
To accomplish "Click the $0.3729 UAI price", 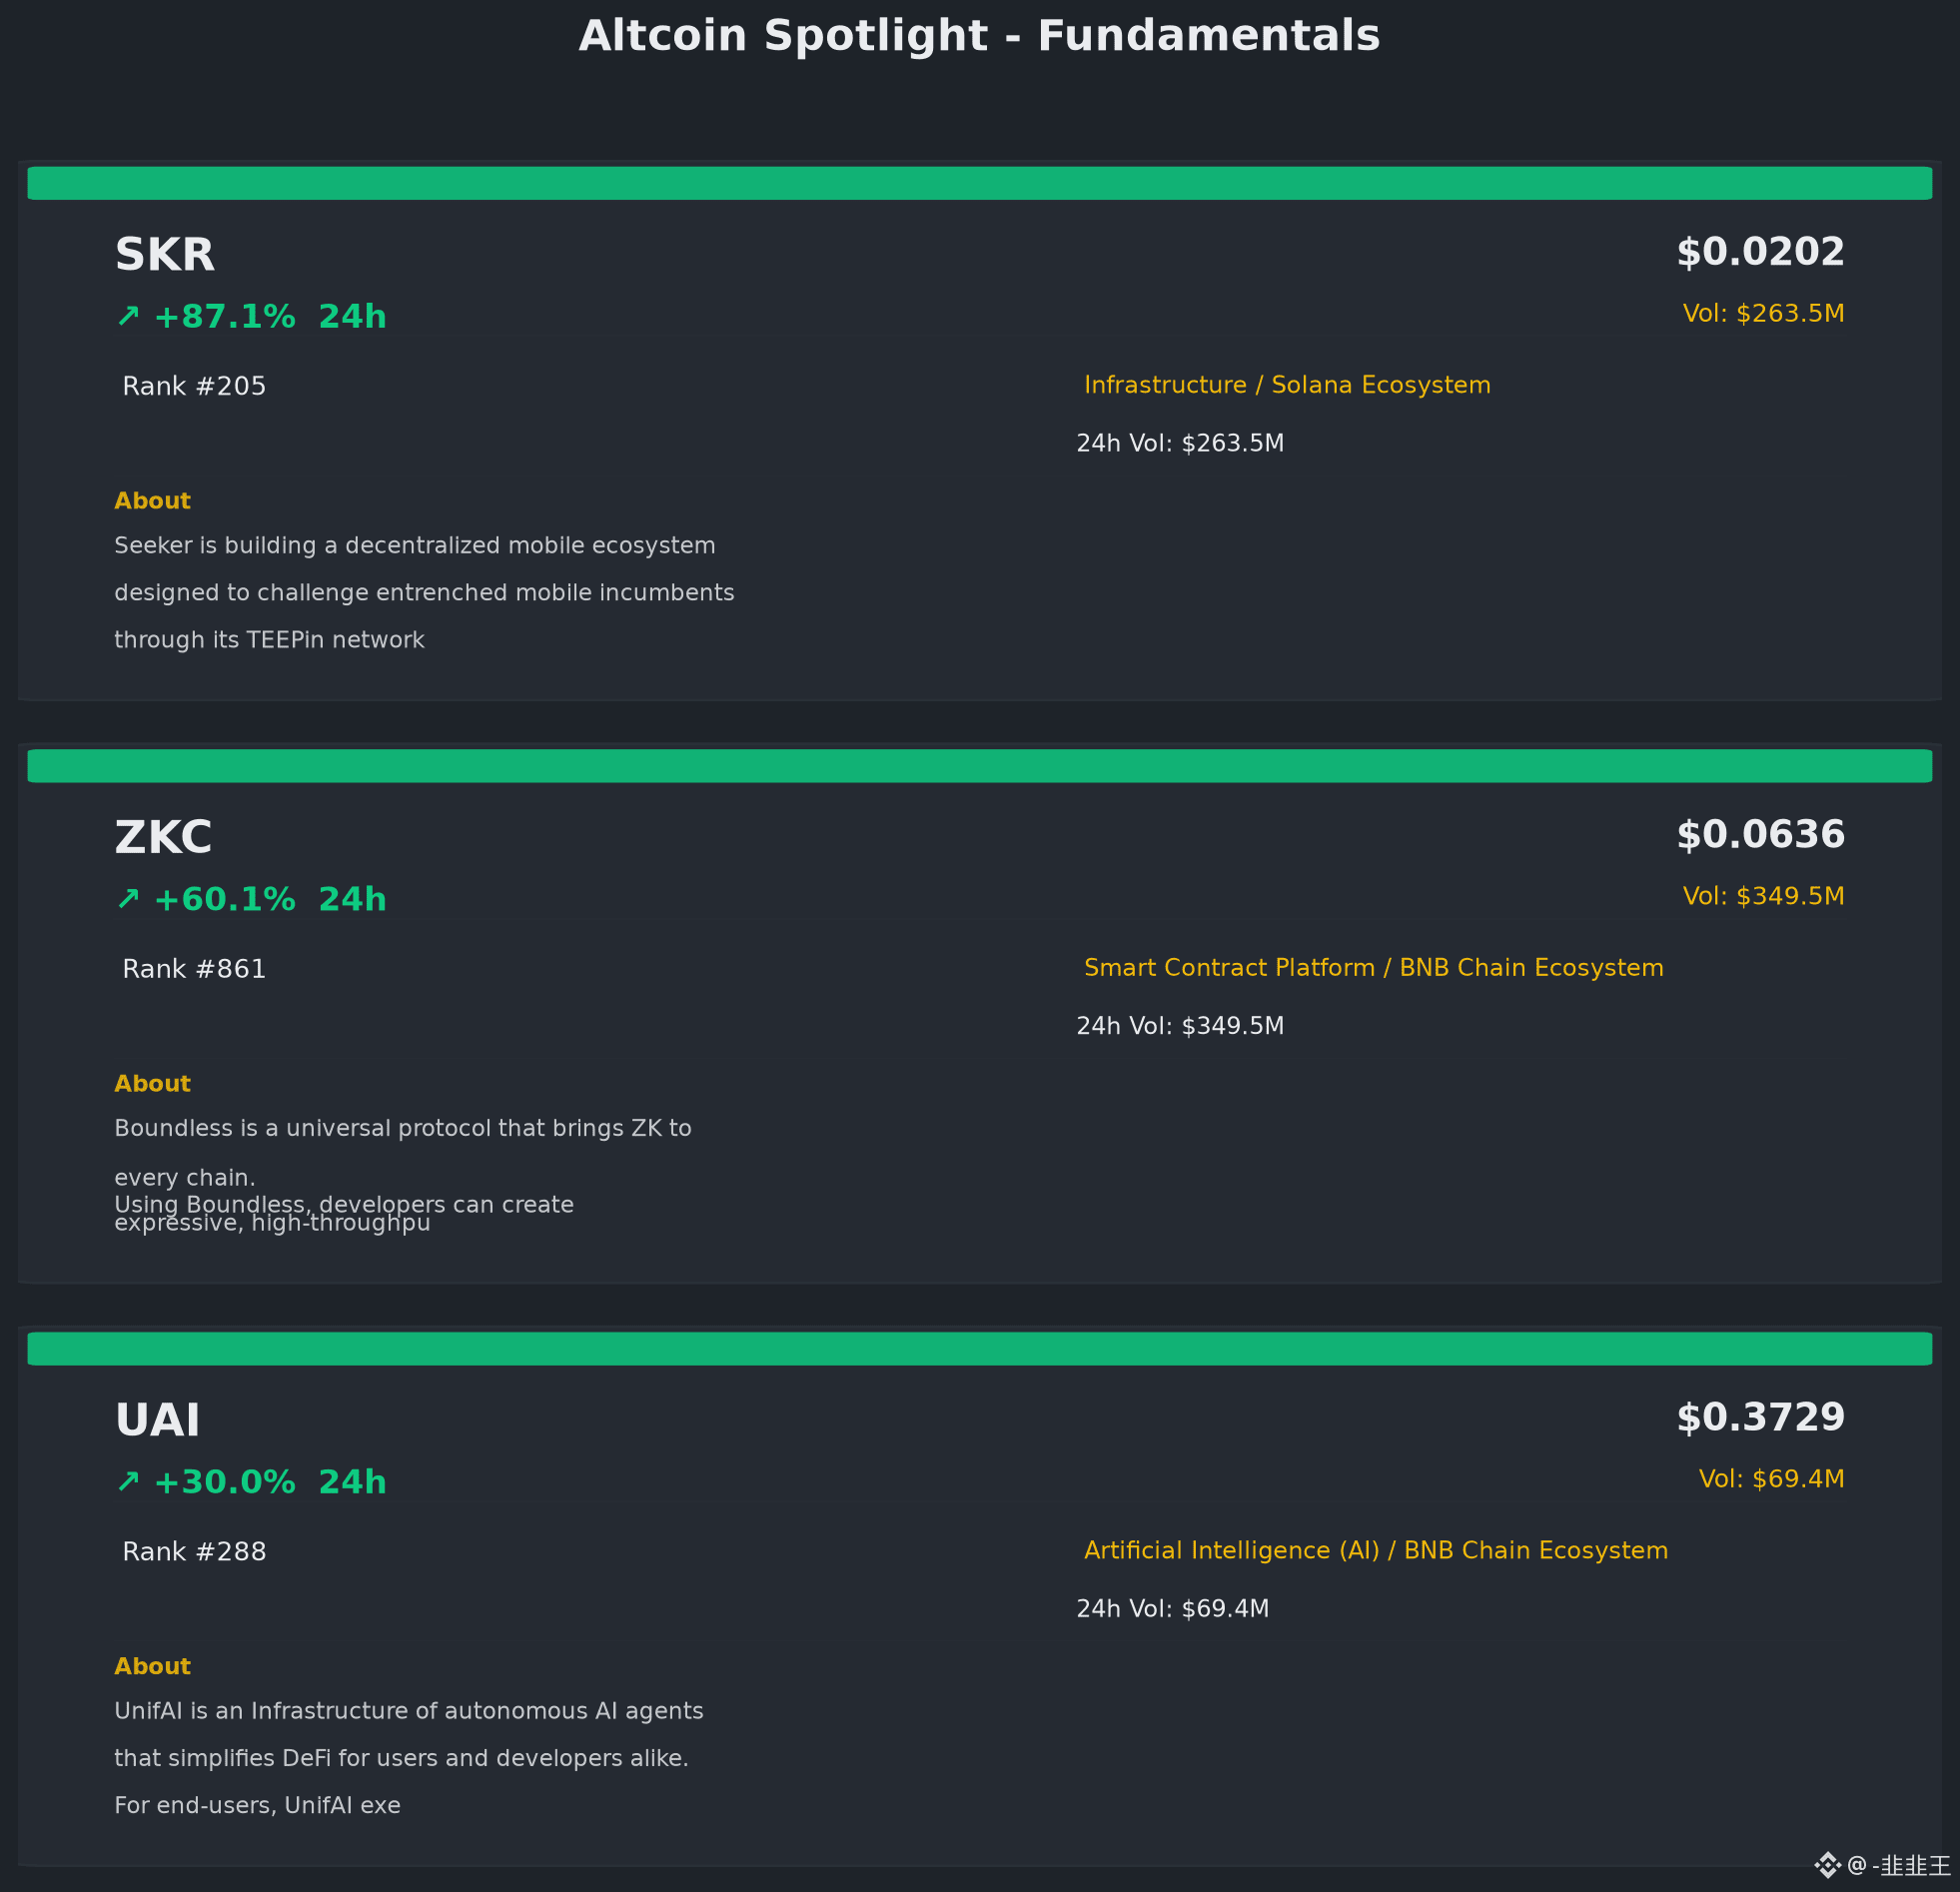I will pyautogui.click(x=1760, y=1417).
